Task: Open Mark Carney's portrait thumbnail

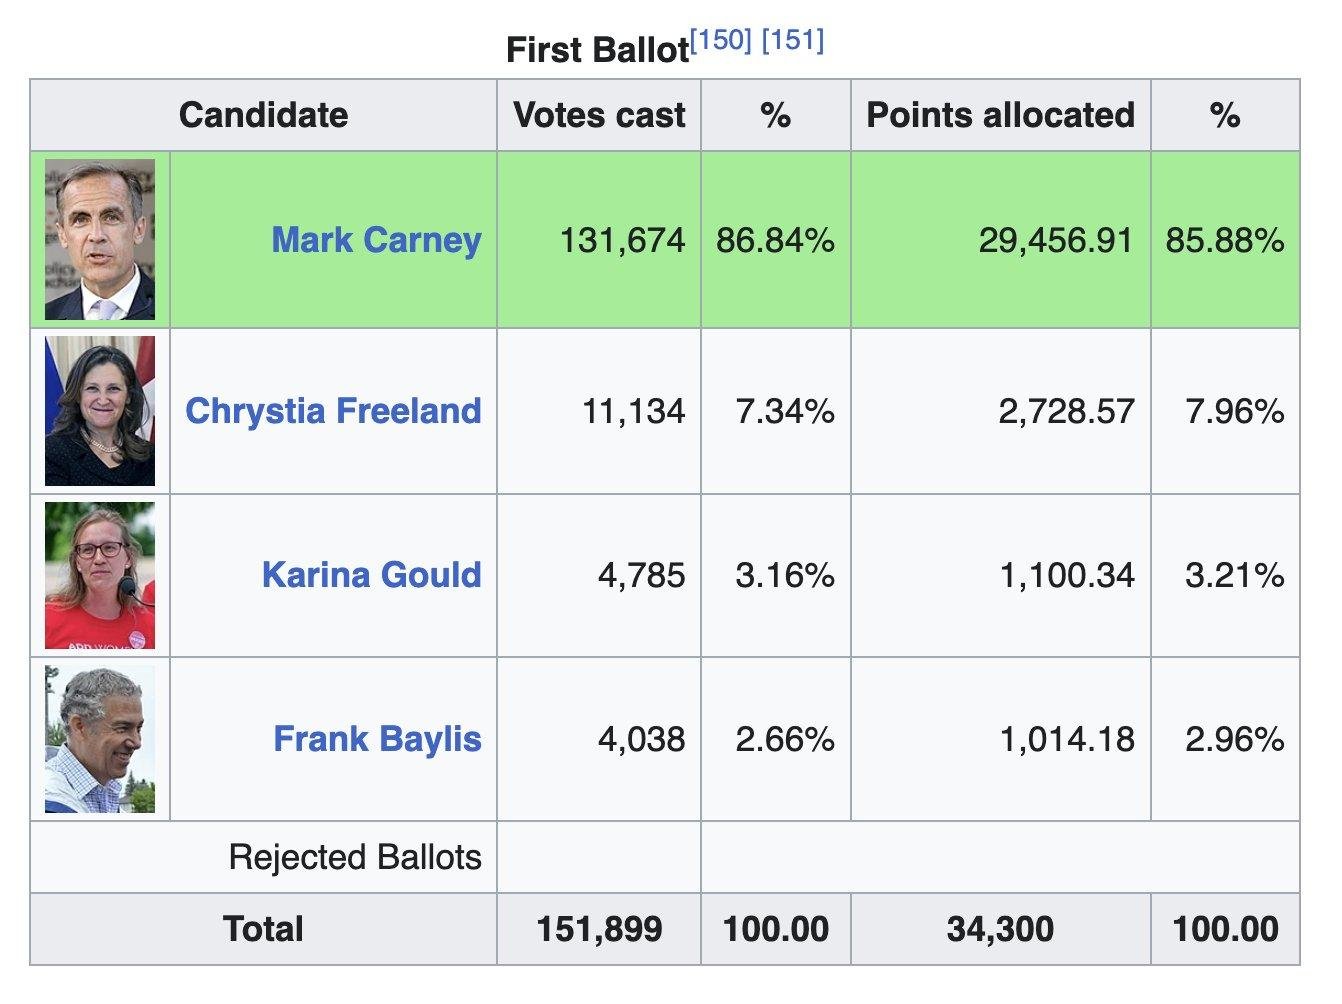Action: coord(100,240)
